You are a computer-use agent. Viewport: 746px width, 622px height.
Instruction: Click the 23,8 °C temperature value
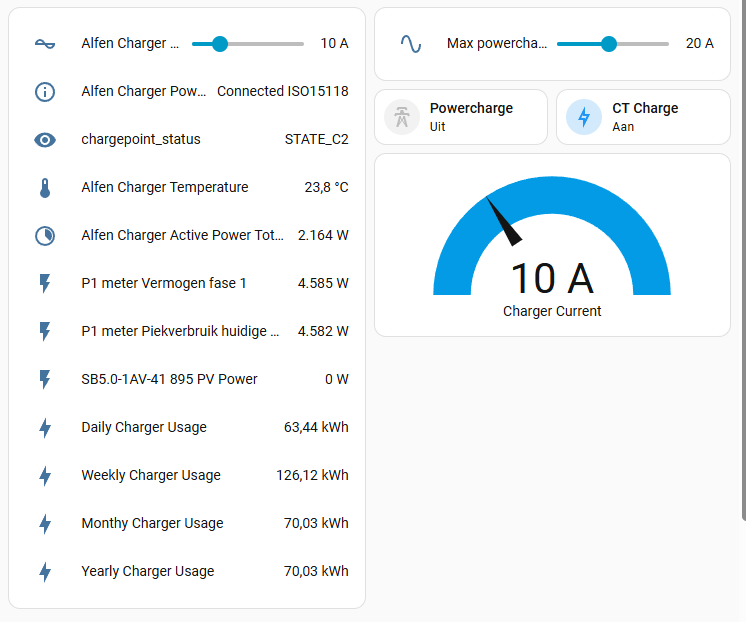(326, 187)
